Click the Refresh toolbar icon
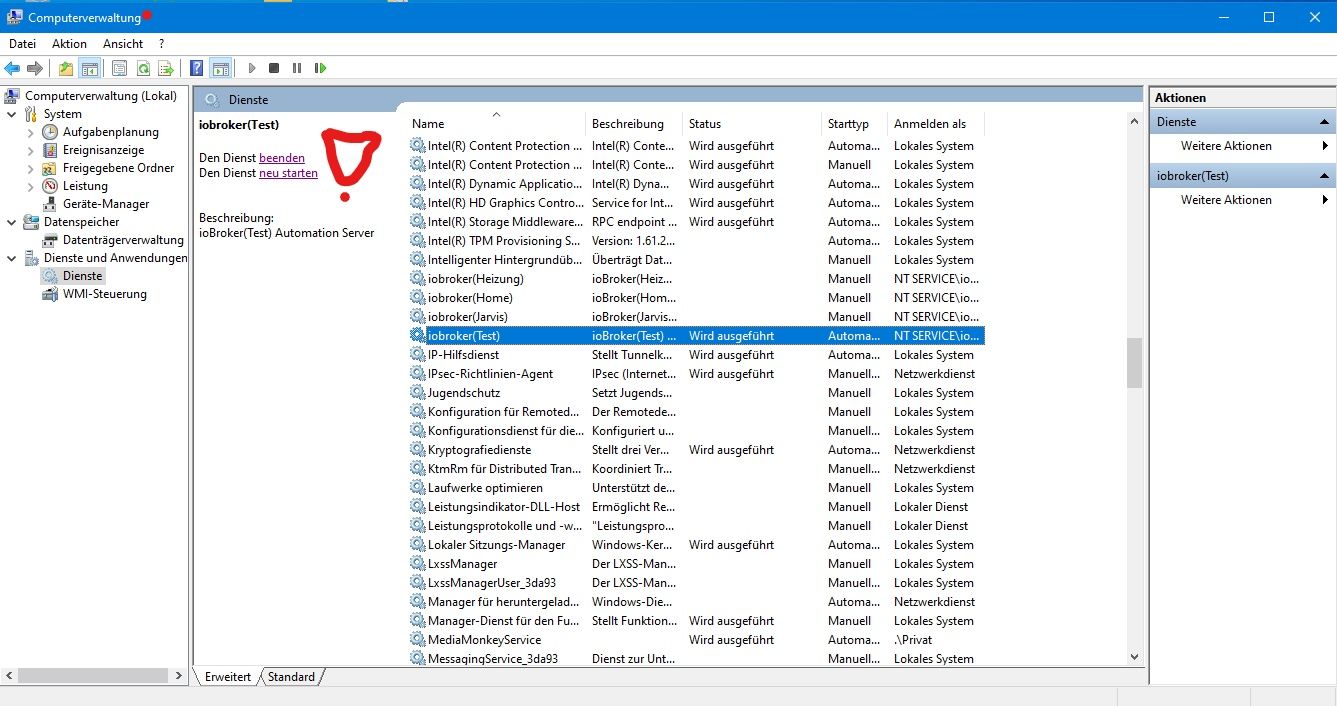The image size is (1337, 706). (143, 68)
